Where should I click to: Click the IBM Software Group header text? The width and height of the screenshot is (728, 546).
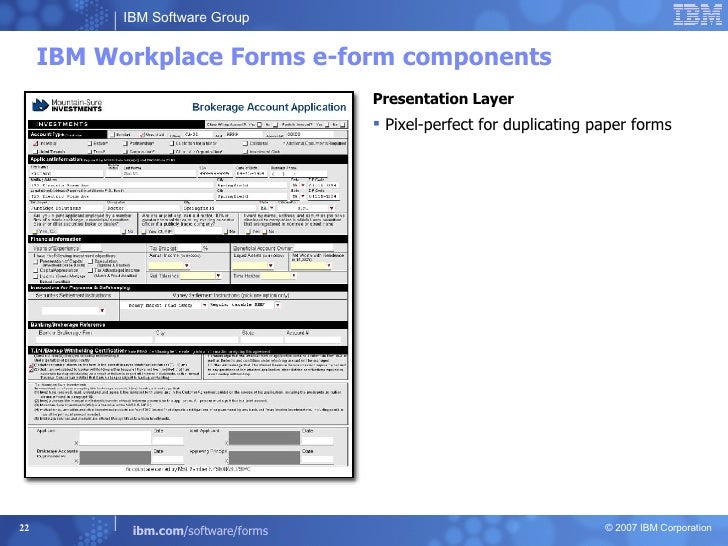pyautogui.click(x=186, y=18)
